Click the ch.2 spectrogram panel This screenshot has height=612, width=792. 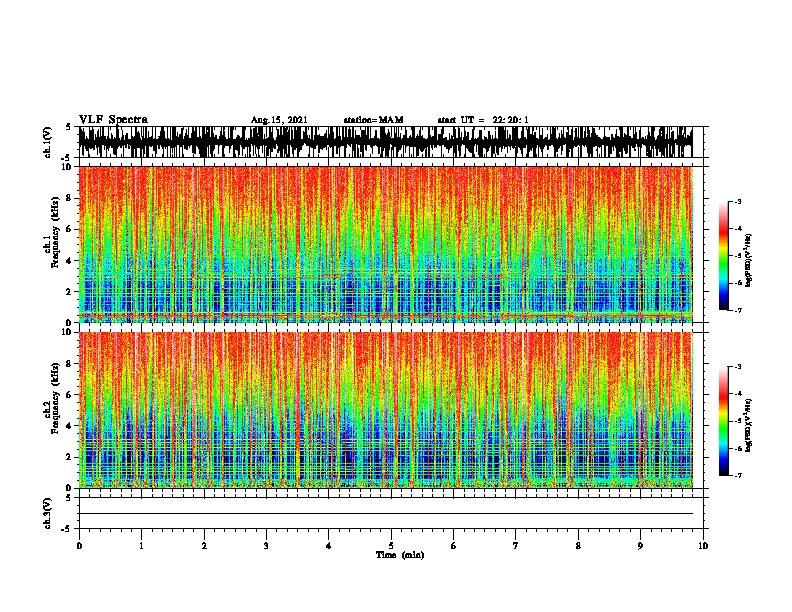385,410
